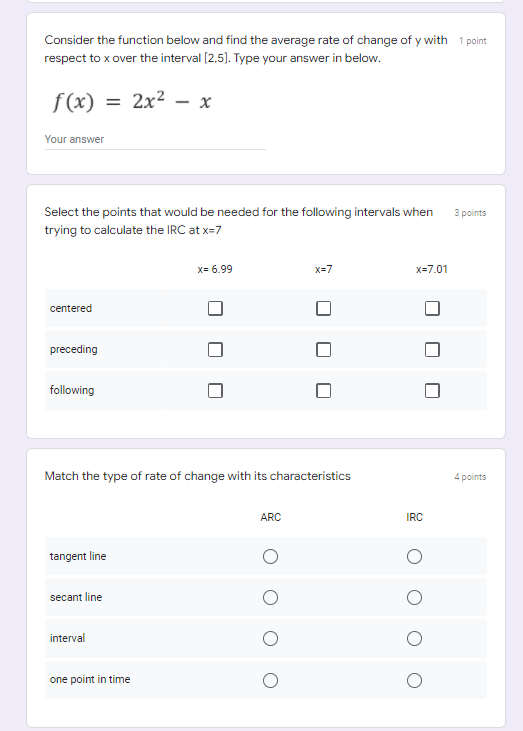Select IRC for tangent line
The height and width of the screenshot is (731, 523).
tap(414, 556)
